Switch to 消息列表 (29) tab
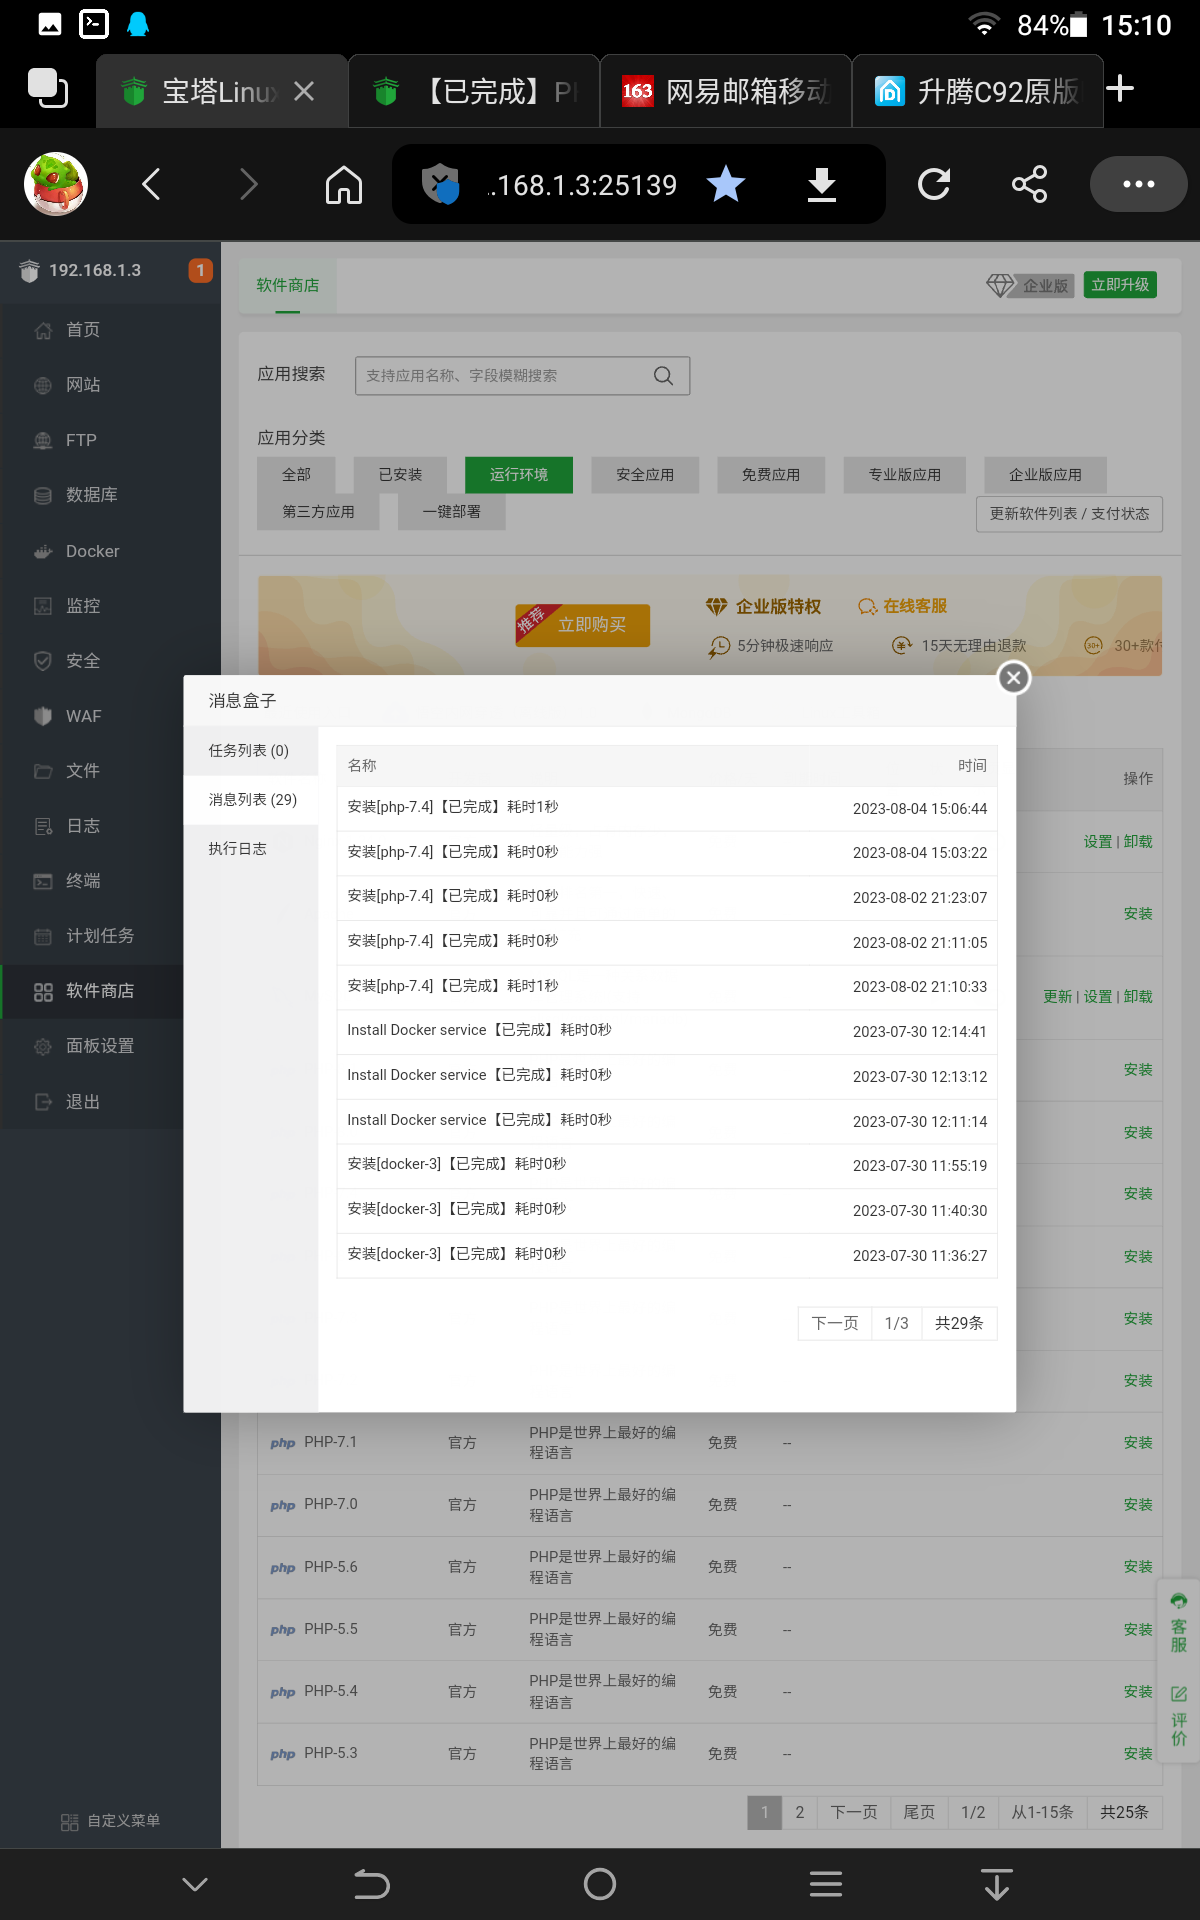1200x1920 pixels. [250, 800]
